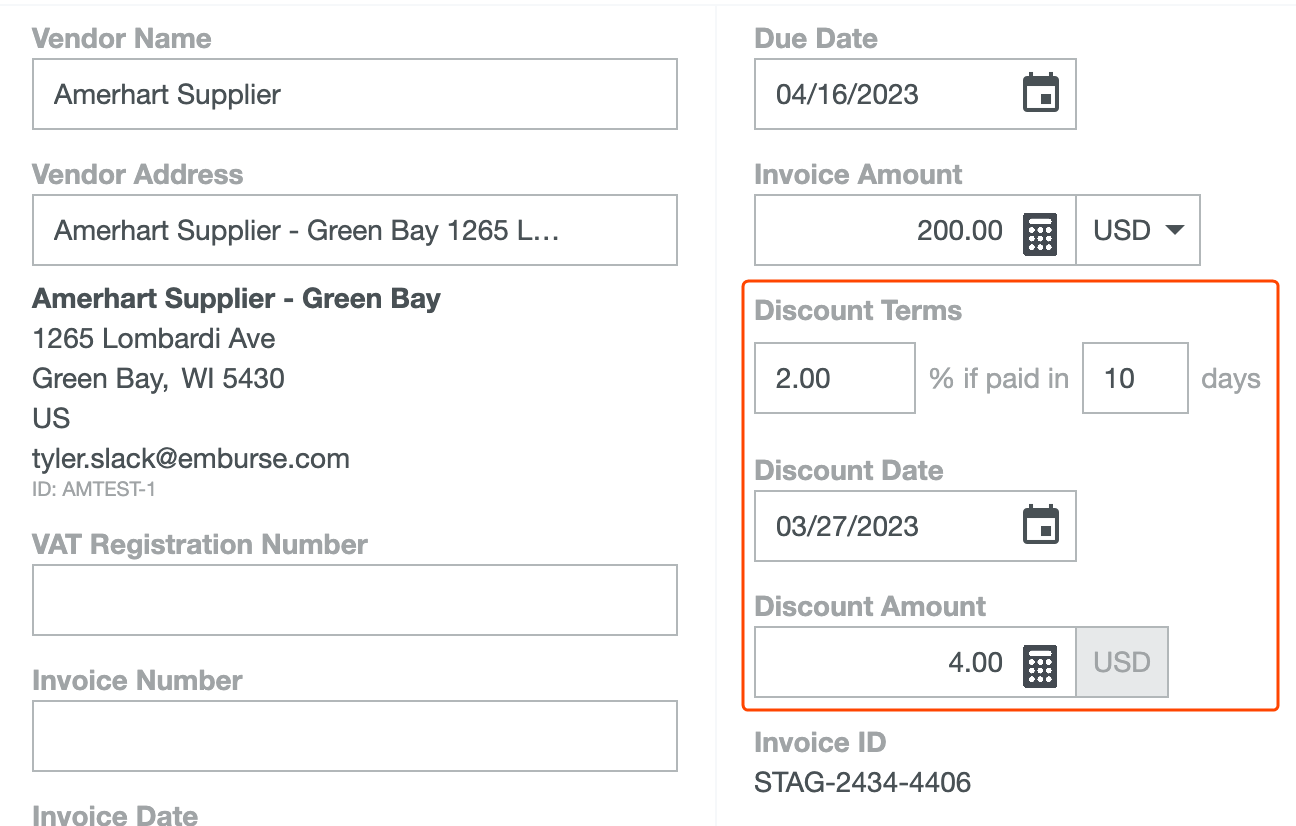
Task: Click the greyed-out USD box beside Discount Amount
Action: [1121, 663]
